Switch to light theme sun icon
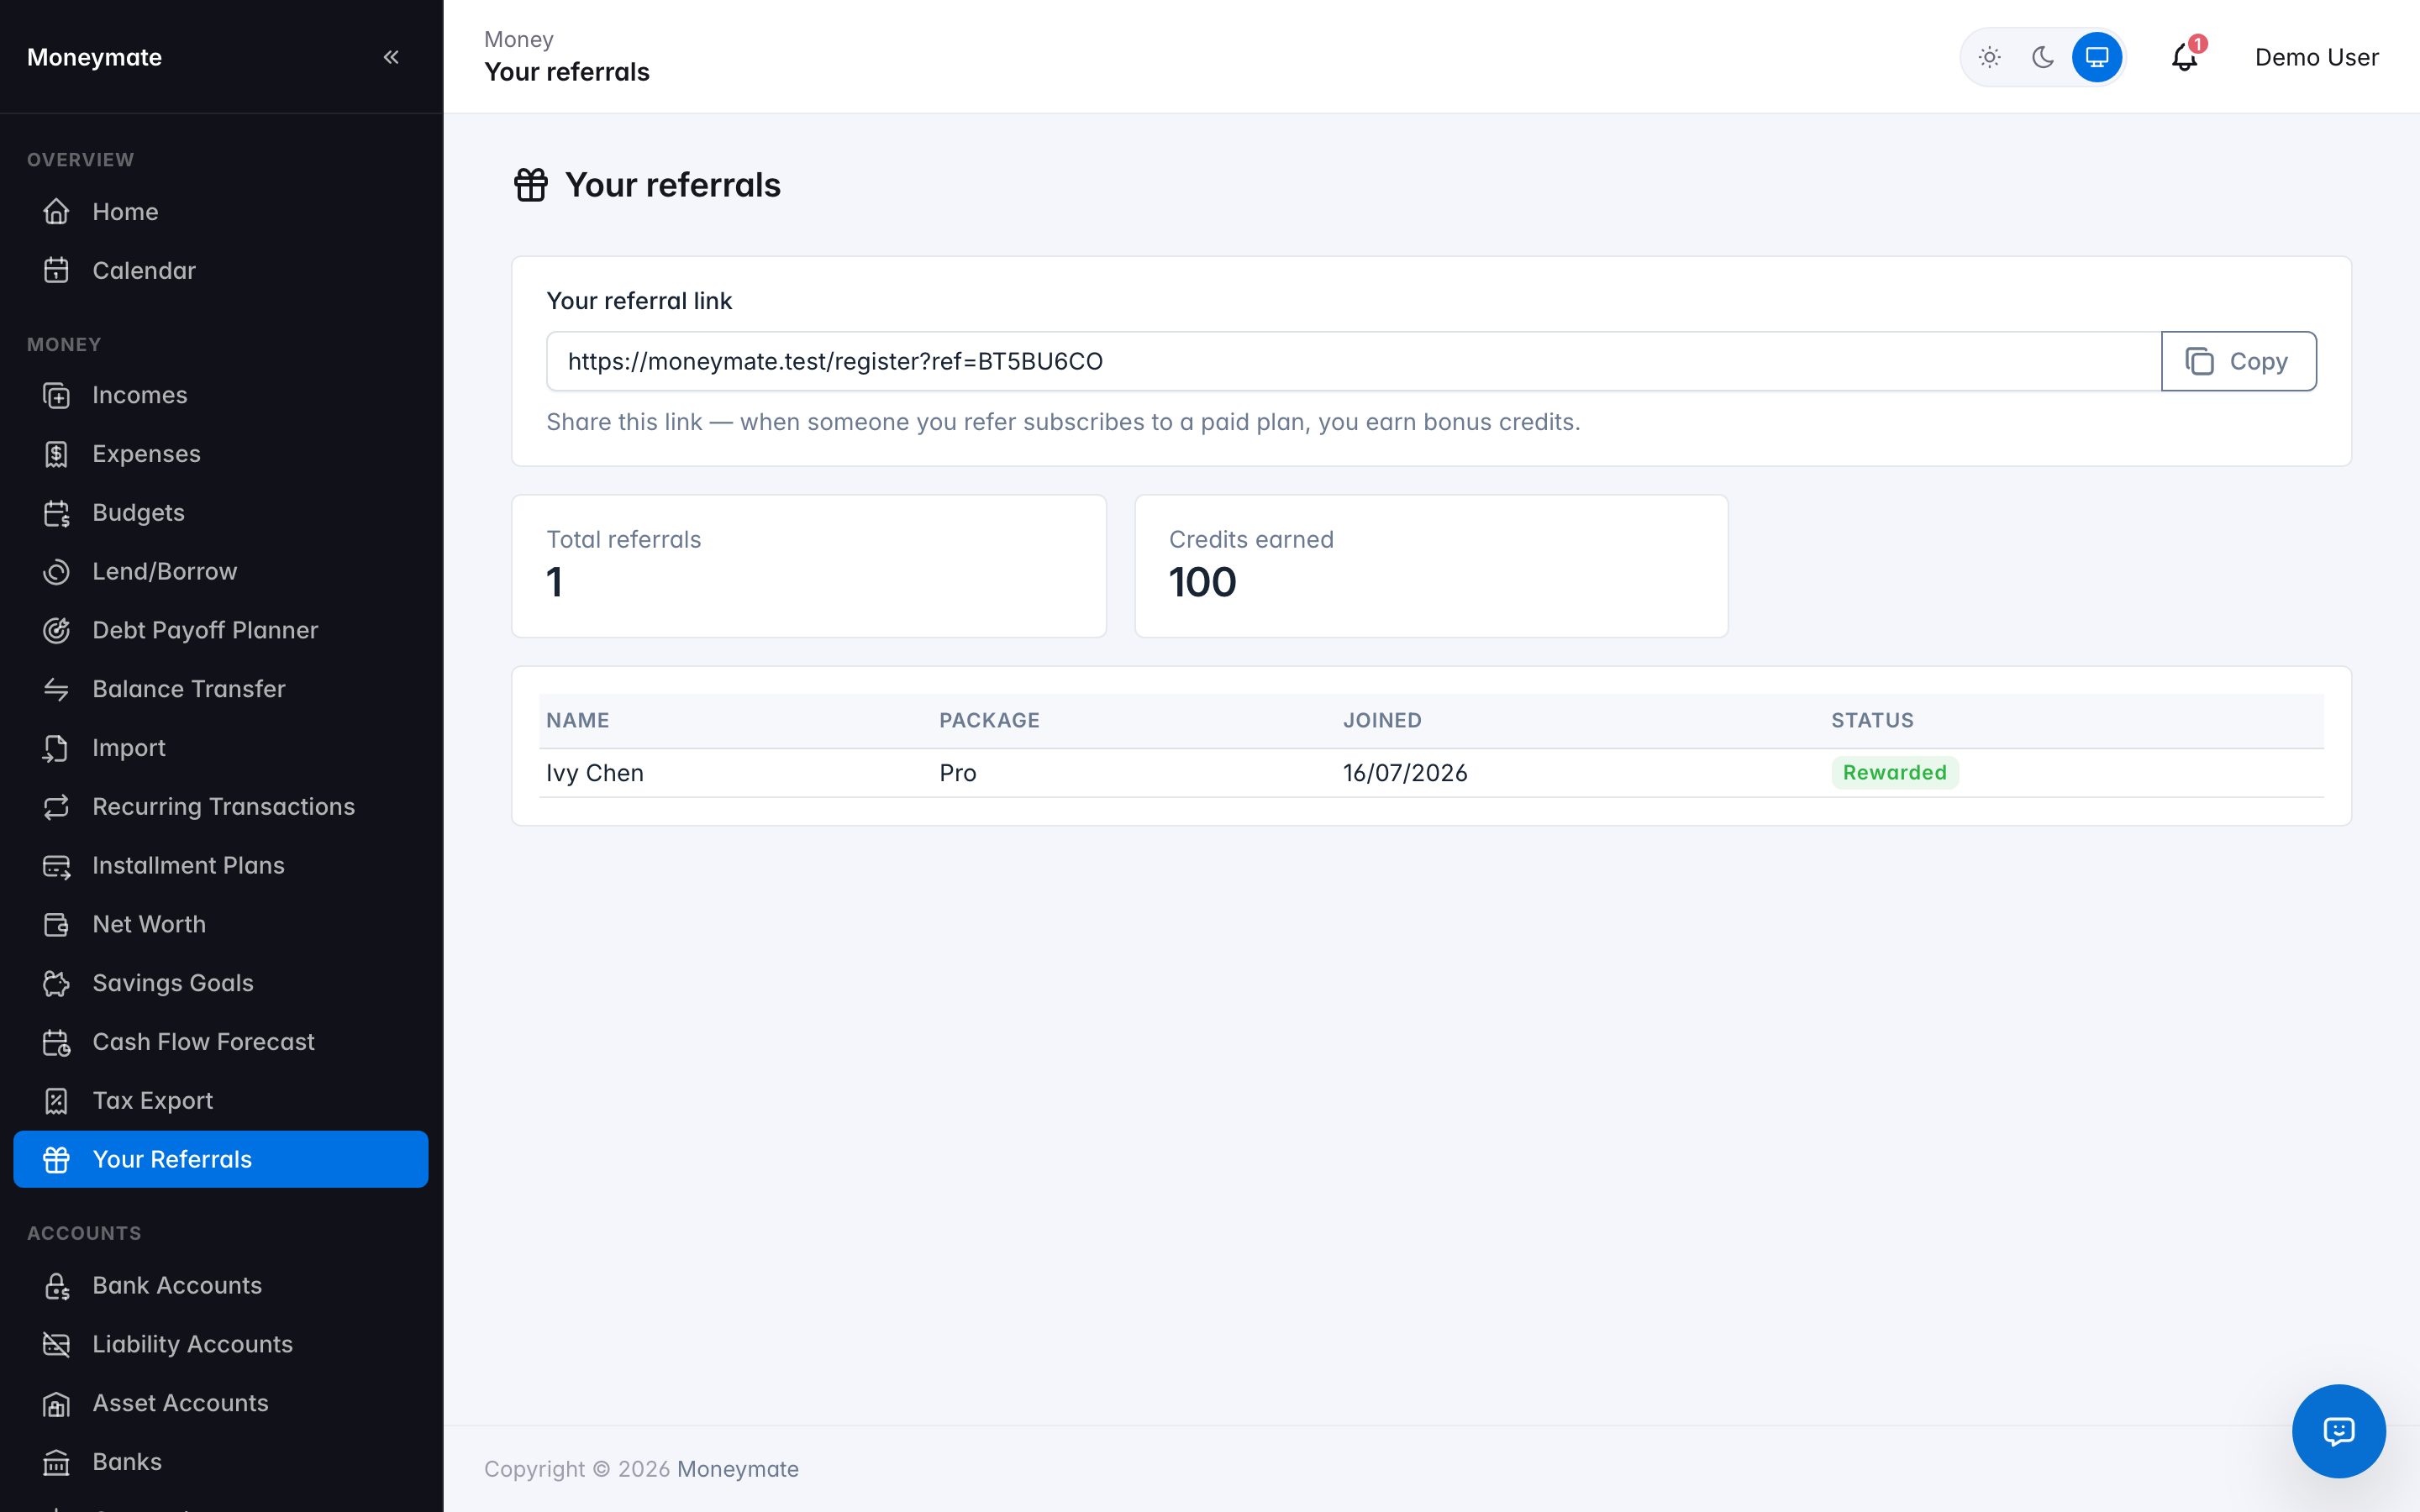The width and height of the screenshot is (2420, 1512). 1989,57
